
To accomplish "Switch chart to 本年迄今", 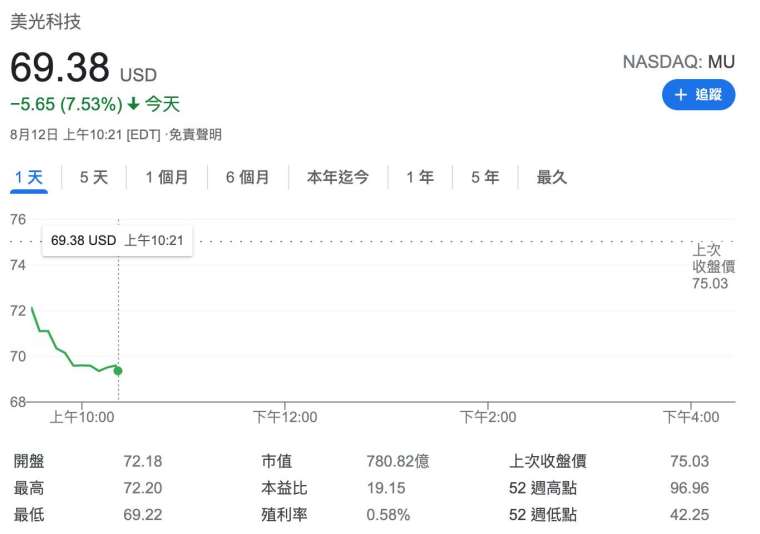I will [338, 177].
